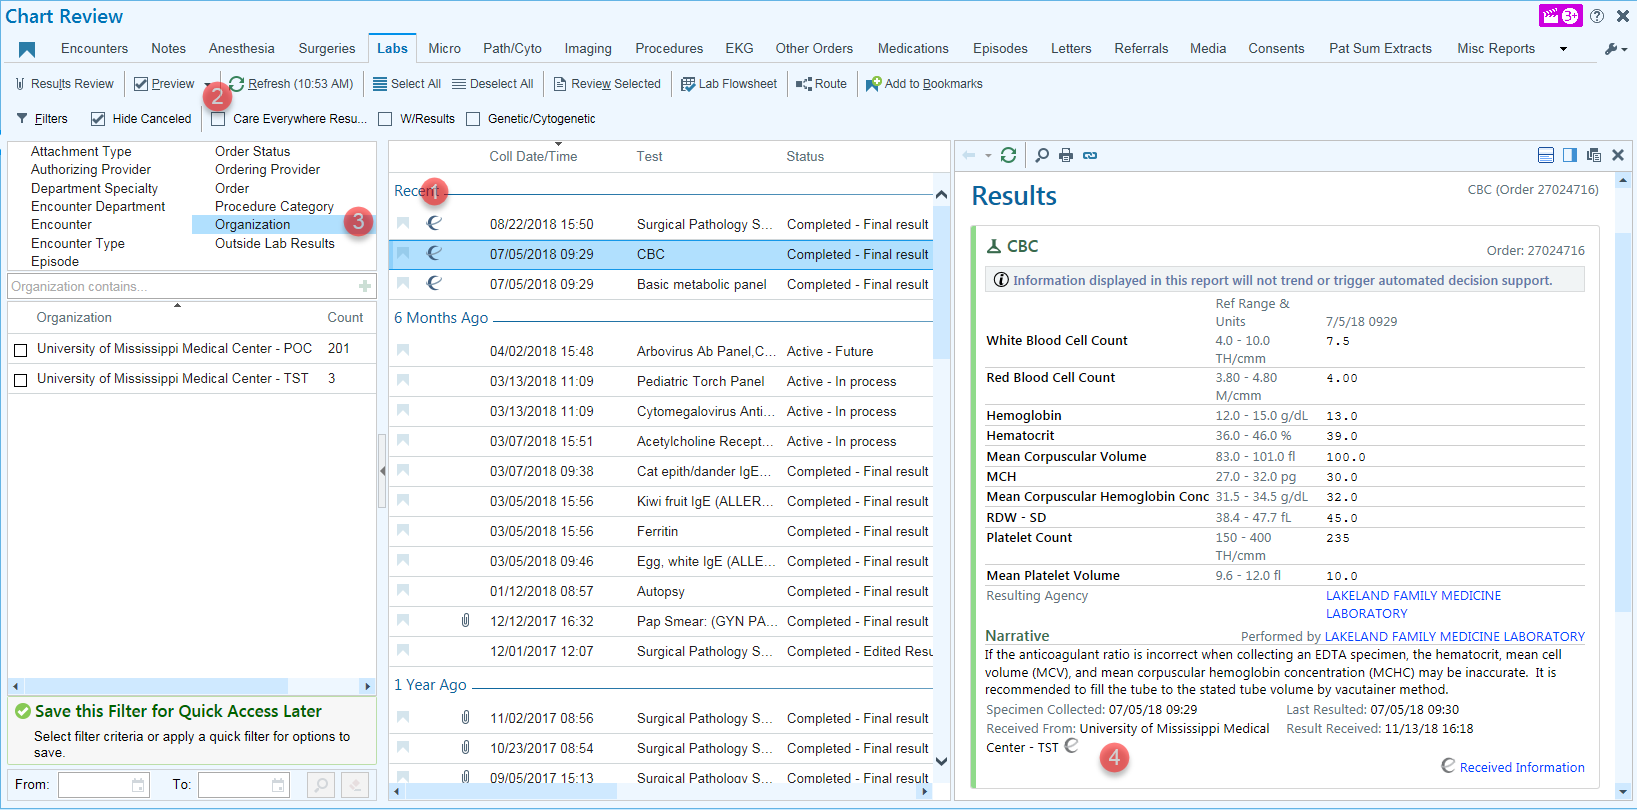Screen dimensions: 1637x810
Task: Collapse the 6 Months Ago group
Action: click(x=441, y=318)
